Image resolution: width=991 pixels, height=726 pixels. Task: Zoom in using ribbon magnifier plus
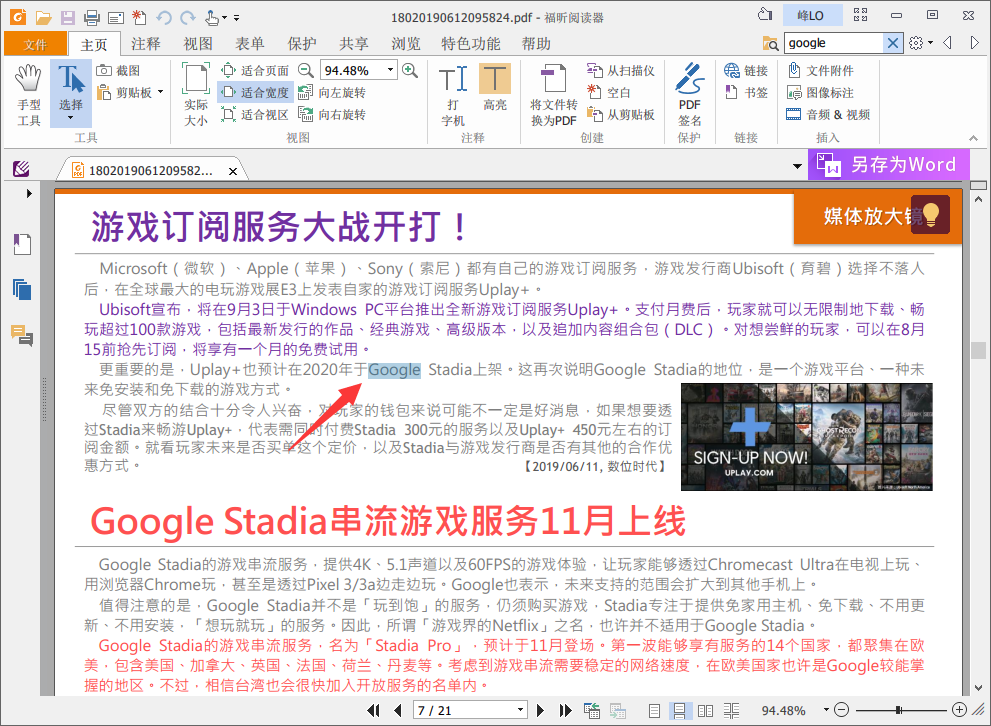click(410, 70)
